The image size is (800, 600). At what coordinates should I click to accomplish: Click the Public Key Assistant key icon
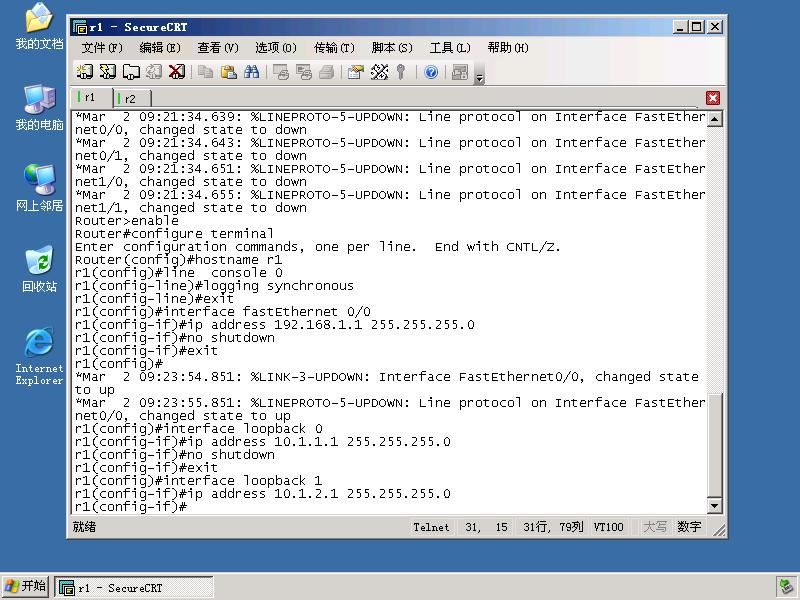(401, 72)
